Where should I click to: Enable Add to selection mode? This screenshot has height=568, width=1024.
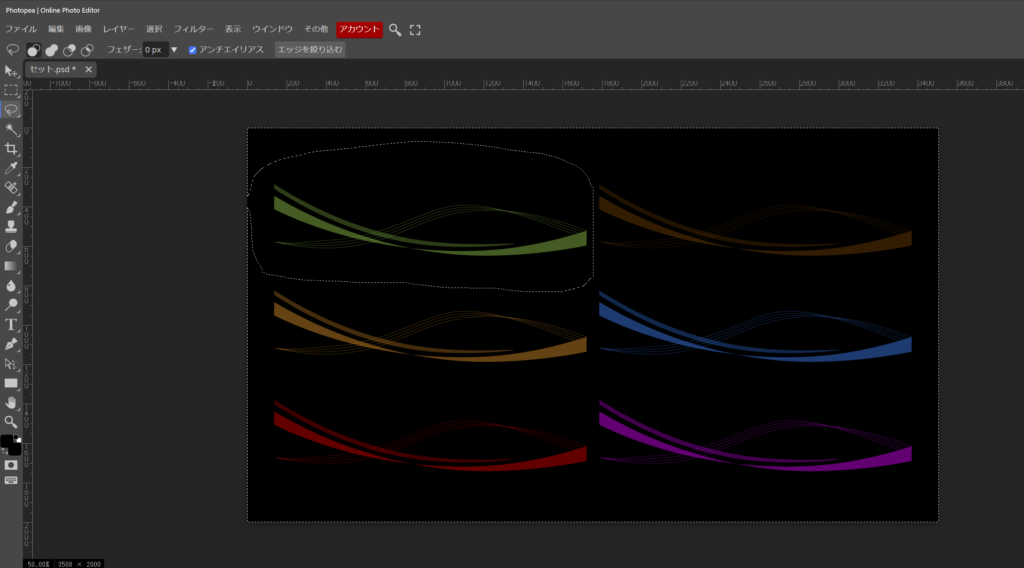(x=51, y=49)
